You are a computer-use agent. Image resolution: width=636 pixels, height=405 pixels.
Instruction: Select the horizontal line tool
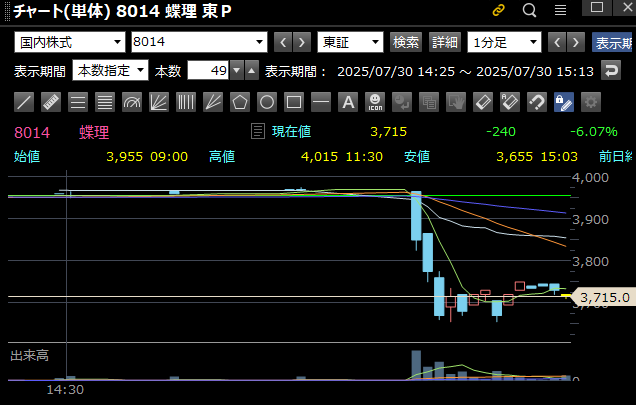[321, 102]
